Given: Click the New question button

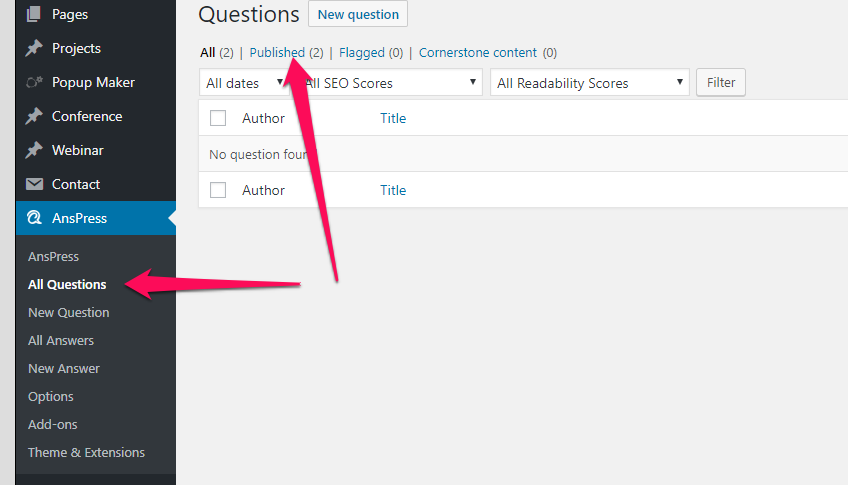Looking at the screenshot, I should (358, 14).
